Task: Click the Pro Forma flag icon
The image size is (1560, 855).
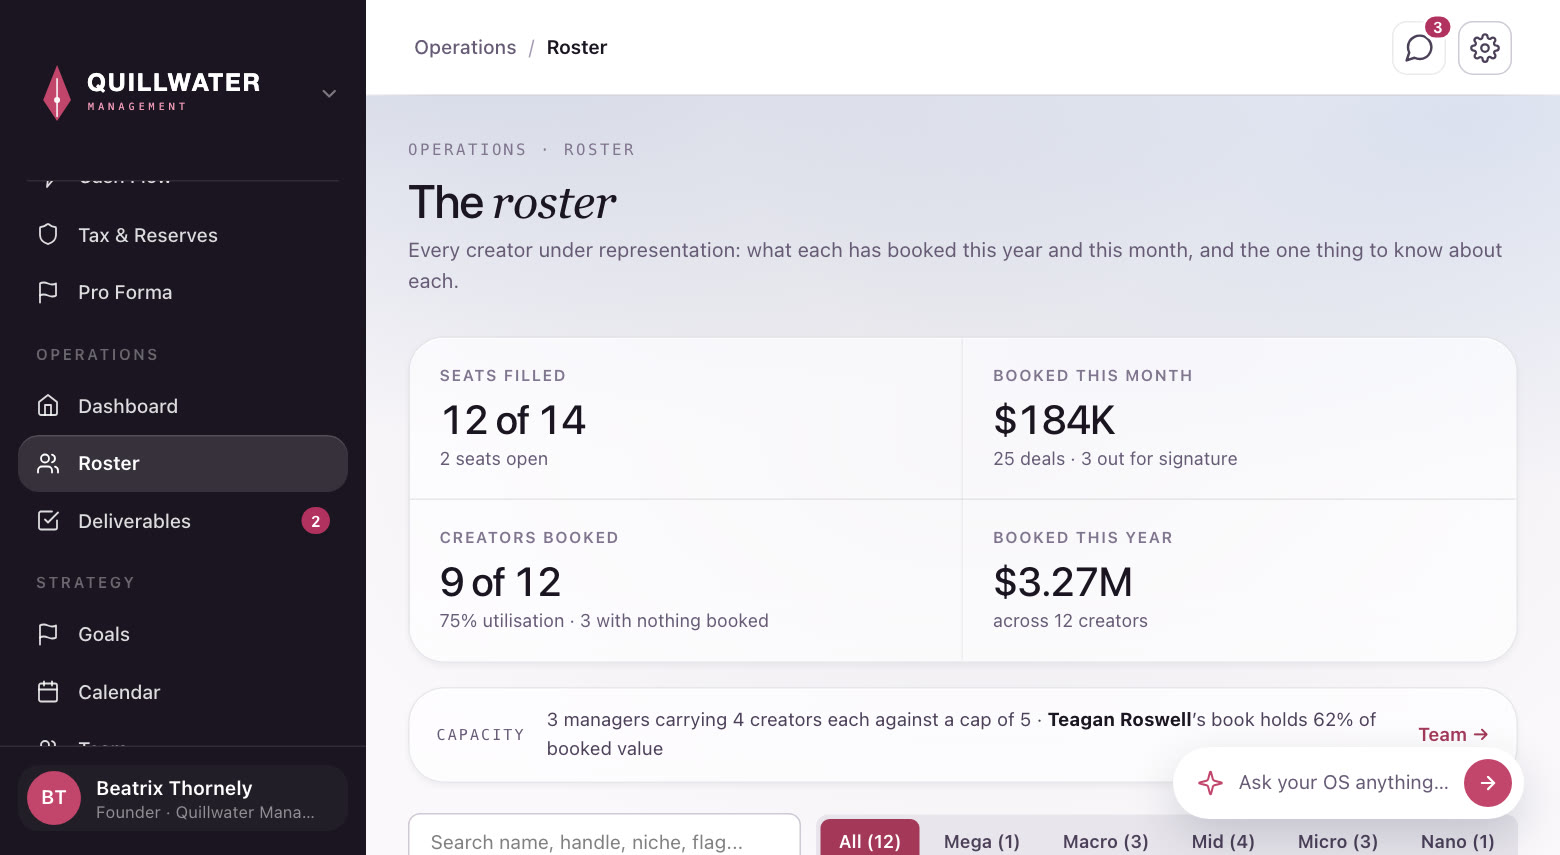Action: pos(48,292)
